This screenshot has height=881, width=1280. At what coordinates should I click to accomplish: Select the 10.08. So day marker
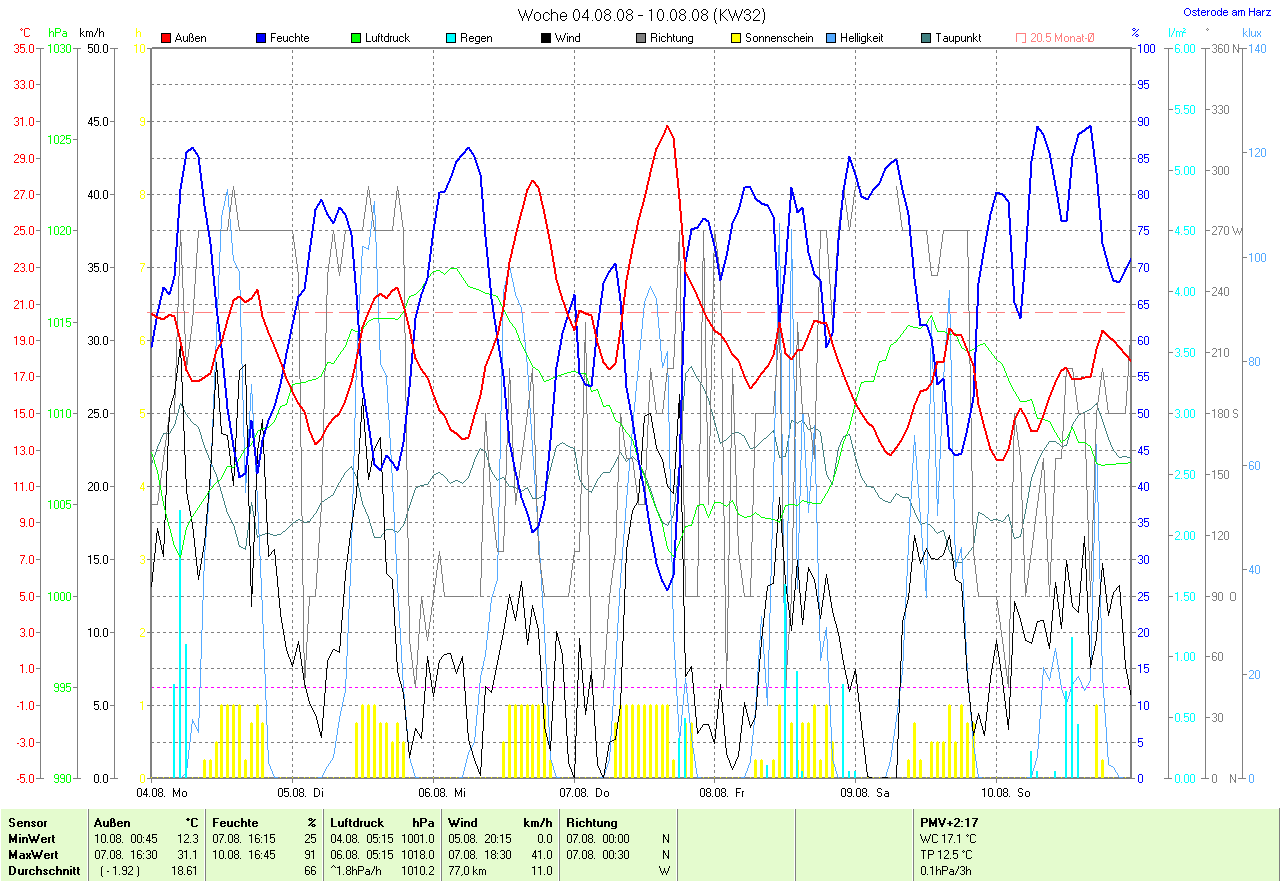click(x=1005, y=792)
